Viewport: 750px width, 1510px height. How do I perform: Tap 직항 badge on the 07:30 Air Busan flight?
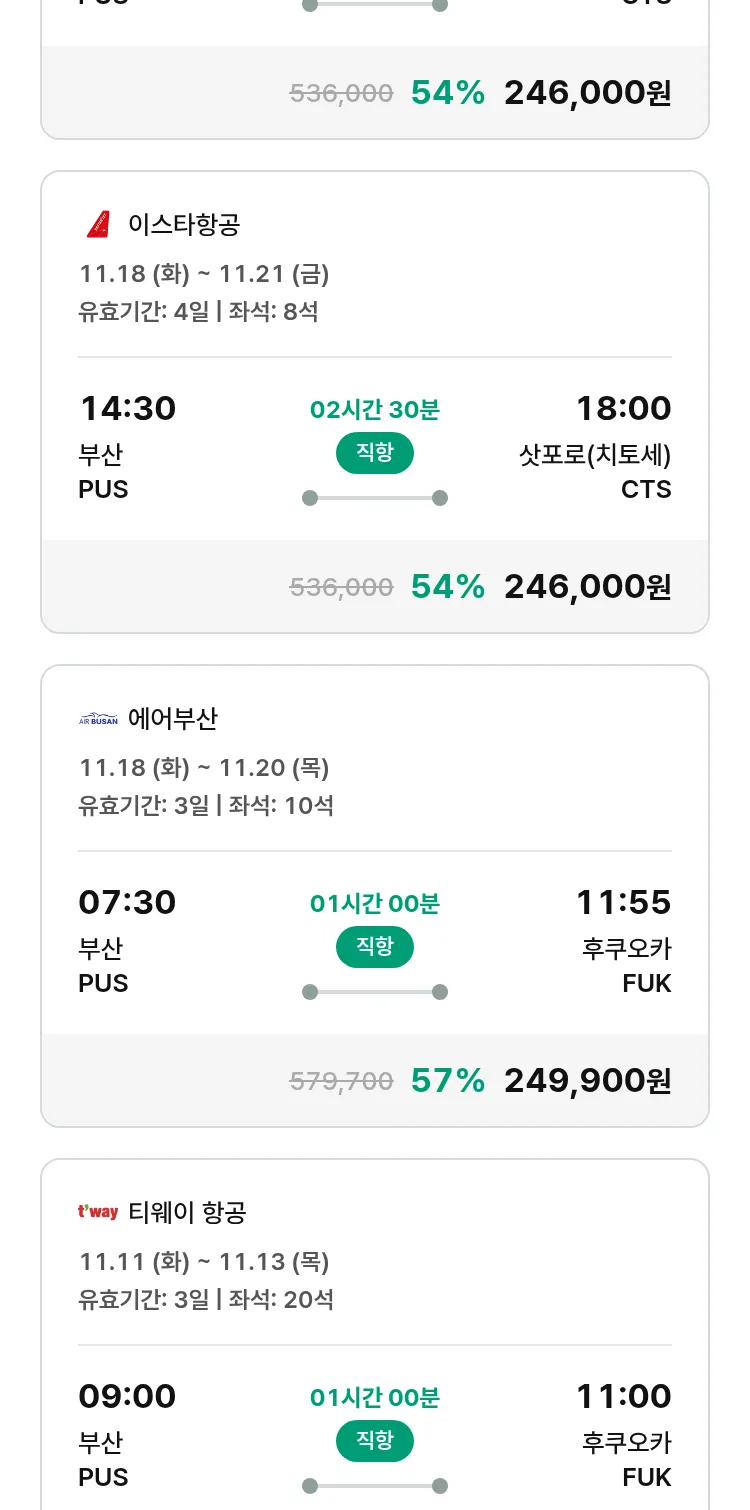click(375, 947)
